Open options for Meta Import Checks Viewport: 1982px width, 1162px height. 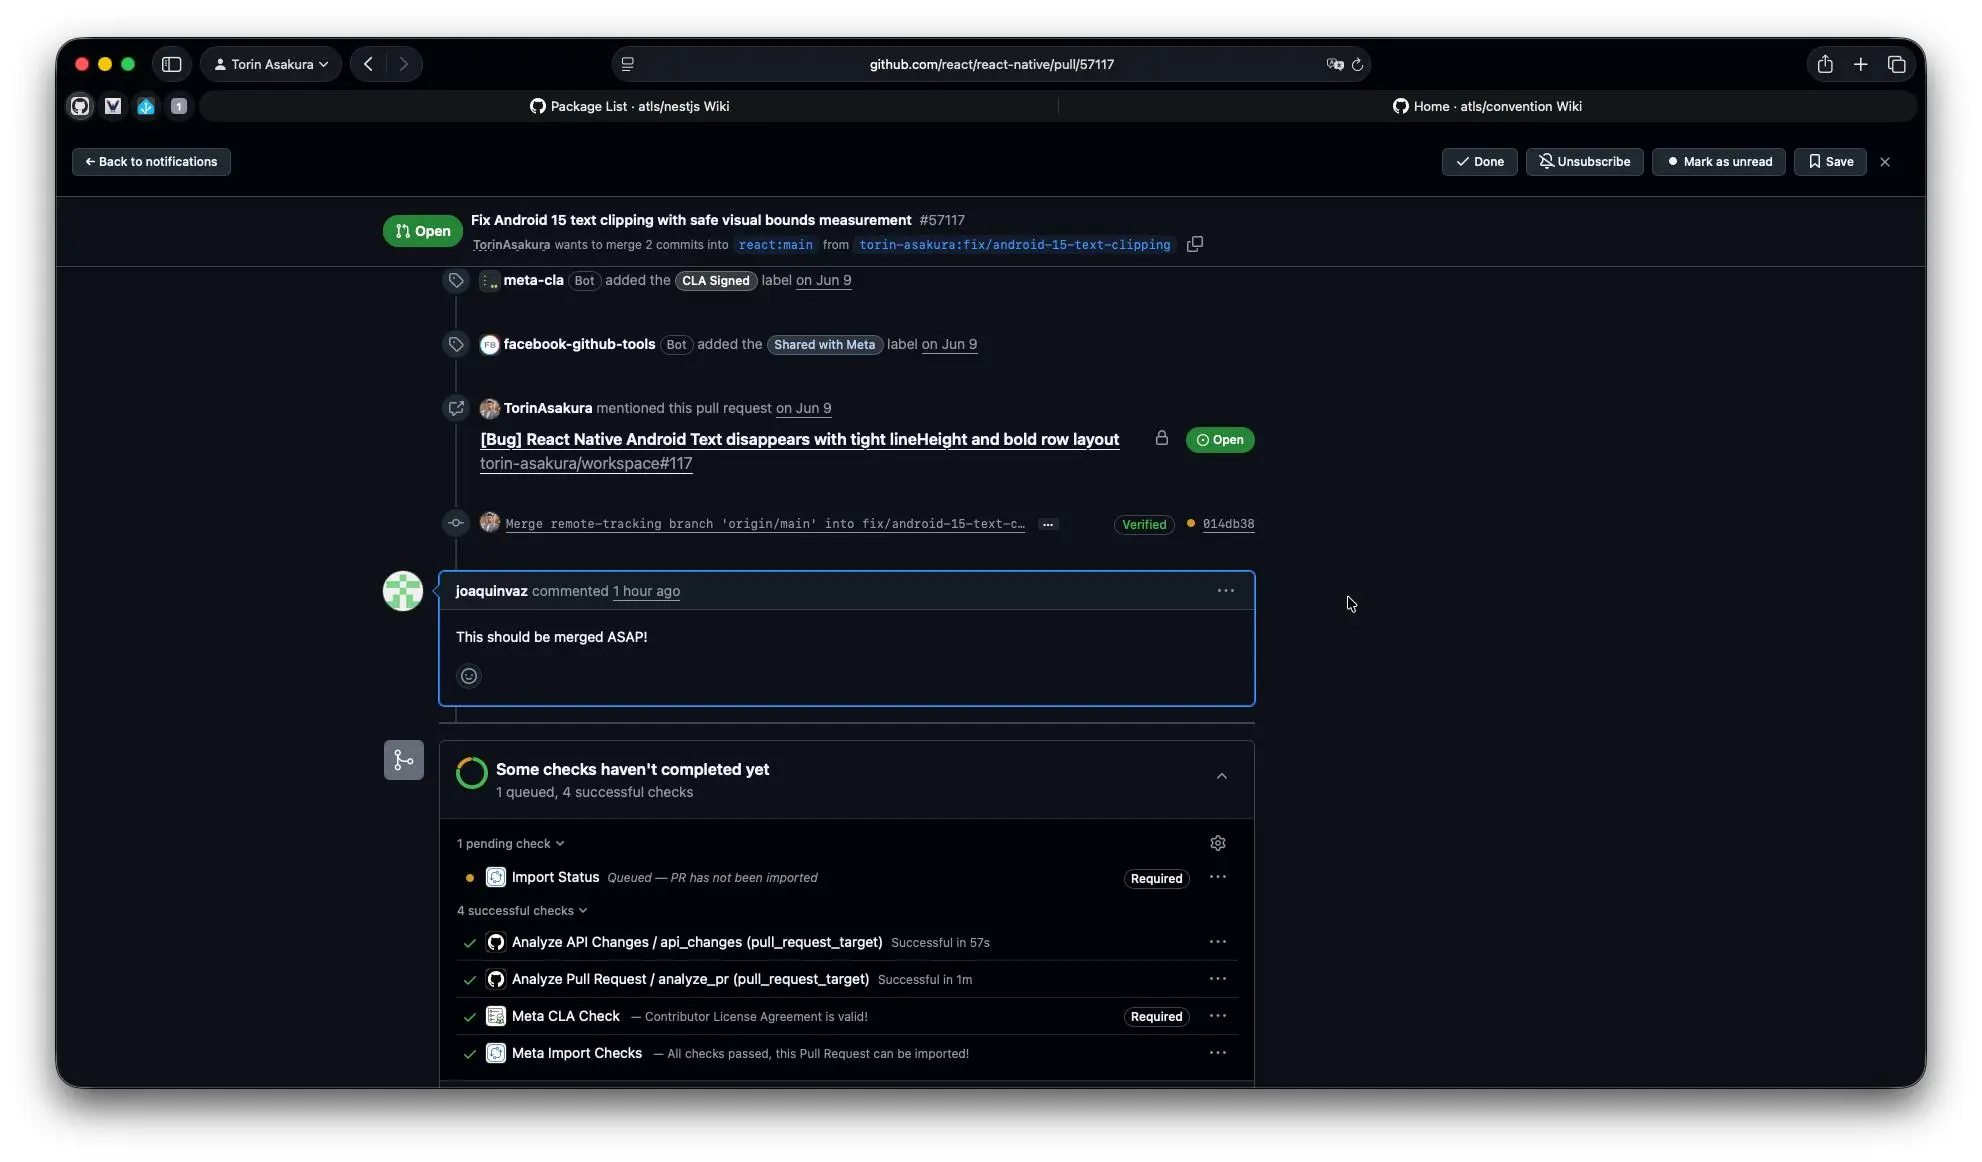pos(1218,1053)
